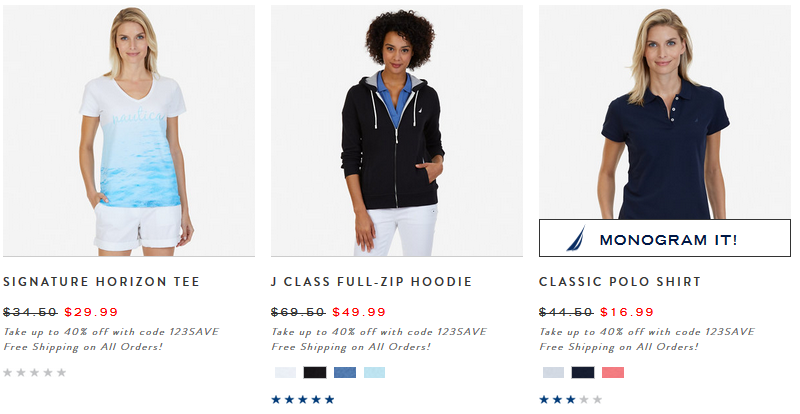800x414 pixels.
Task: Open the Classic Polo Shirt title link
Action: coord(620,282)
